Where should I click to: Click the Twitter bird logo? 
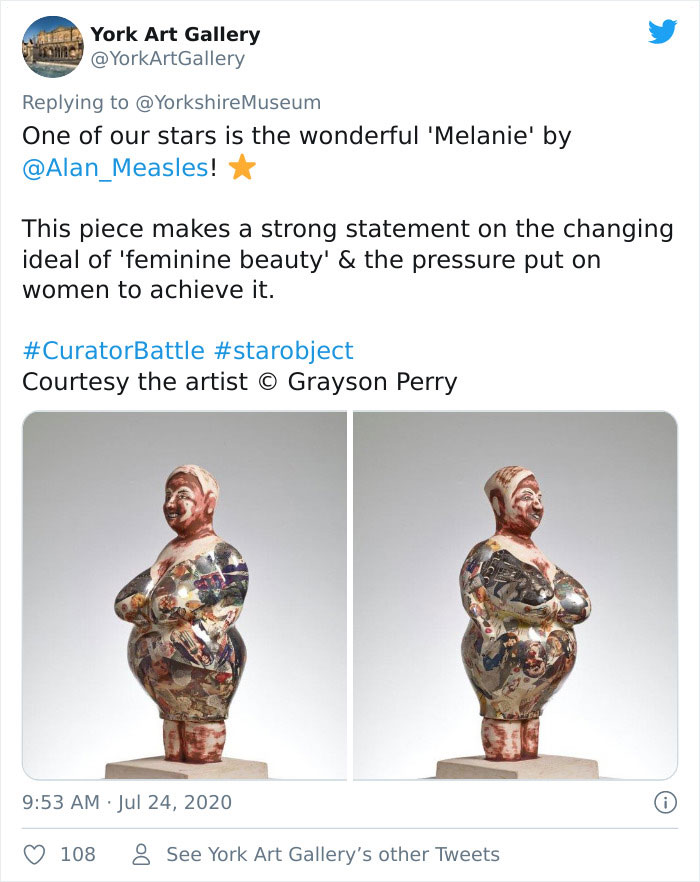tap(664, 34)
